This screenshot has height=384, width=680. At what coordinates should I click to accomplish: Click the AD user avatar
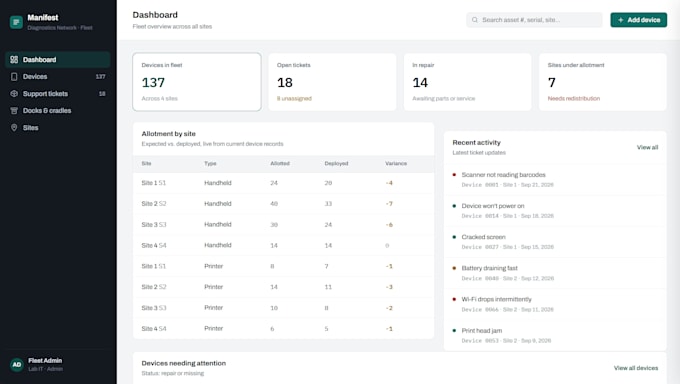16,364
